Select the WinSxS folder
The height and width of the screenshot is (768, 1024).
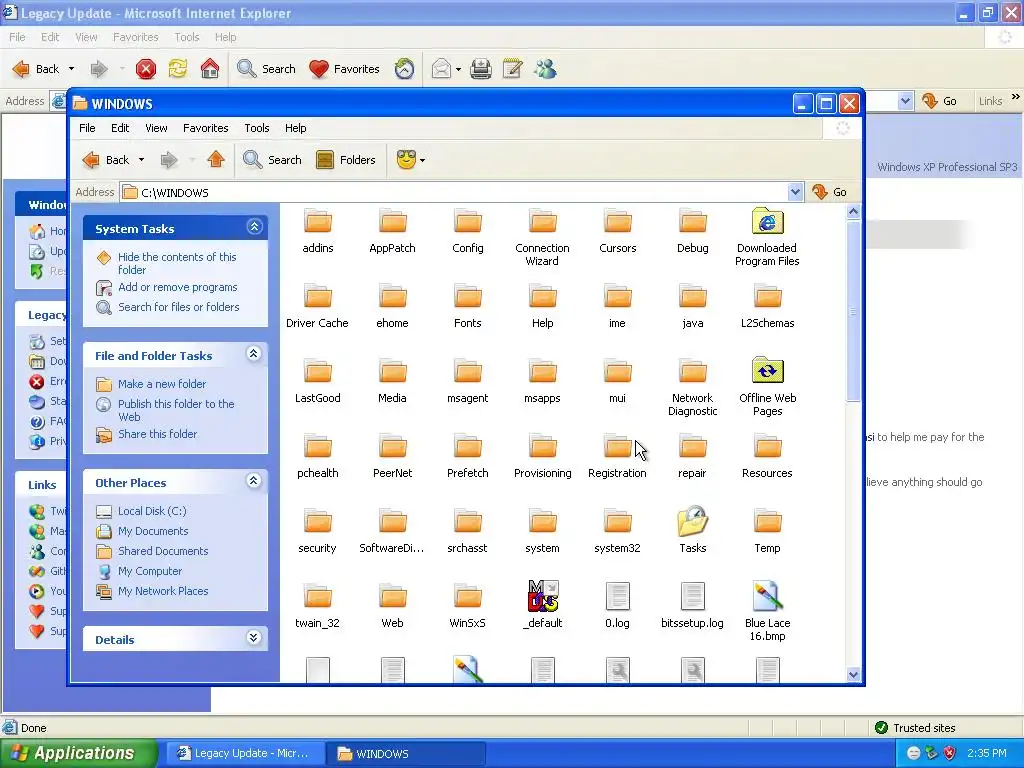point(468,606)
